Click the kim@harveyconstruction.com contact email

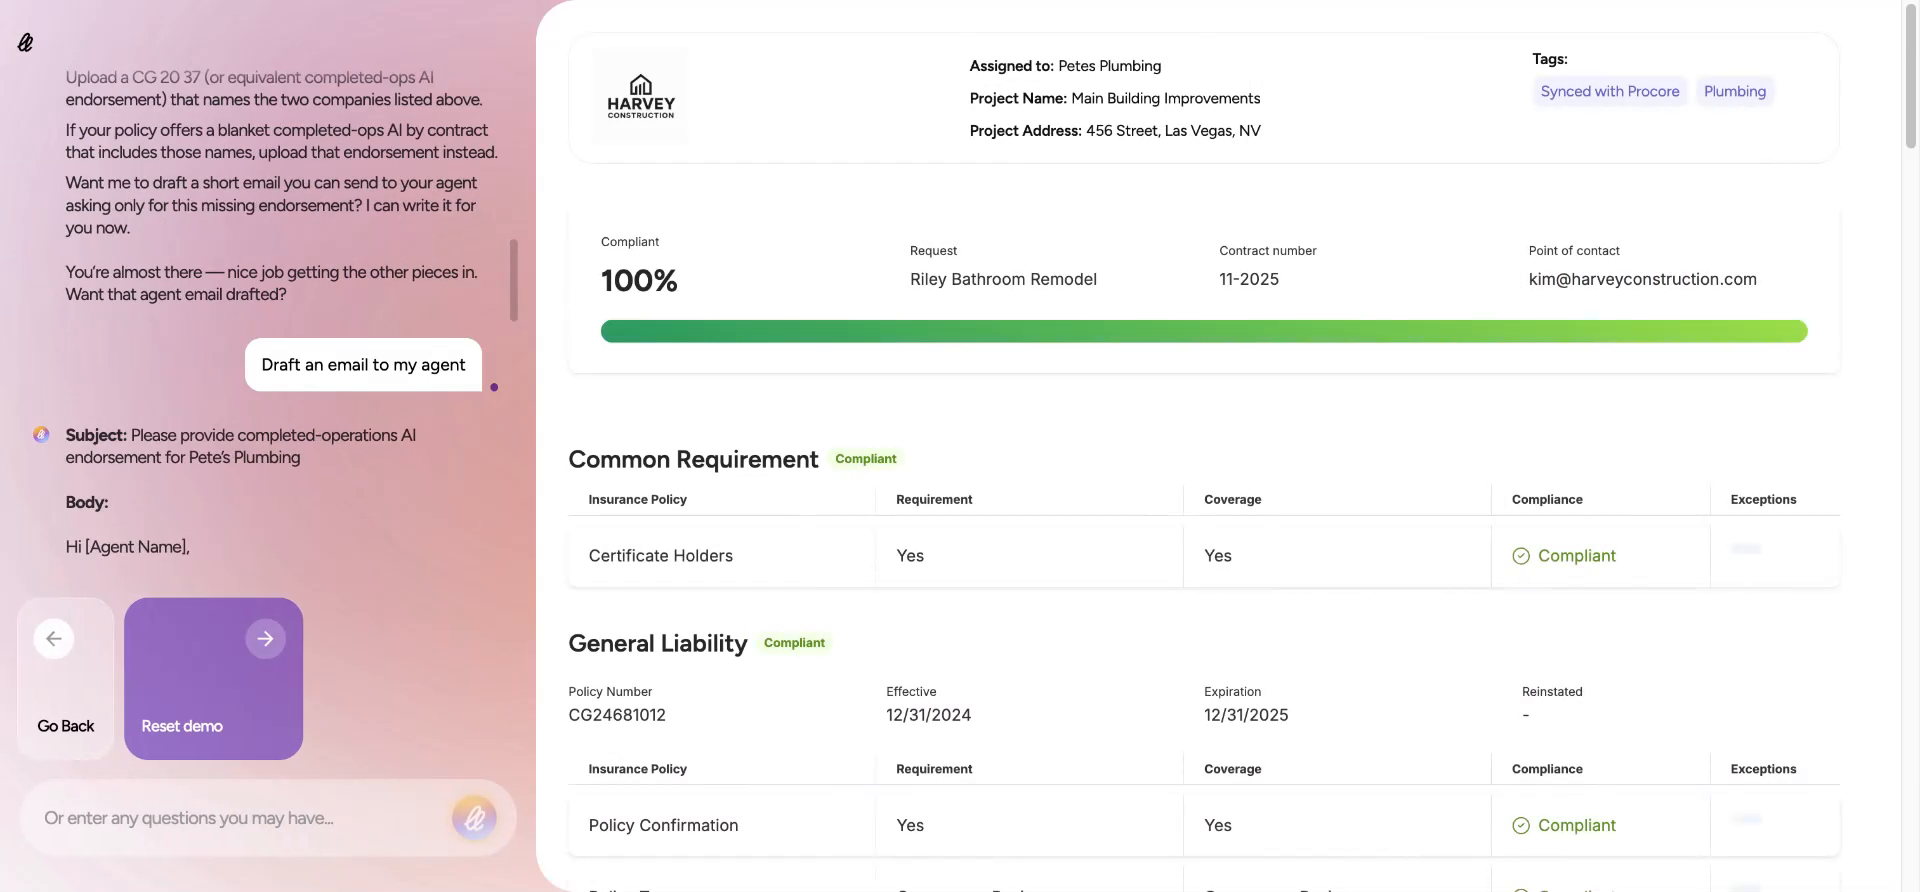pos(1643,280)
